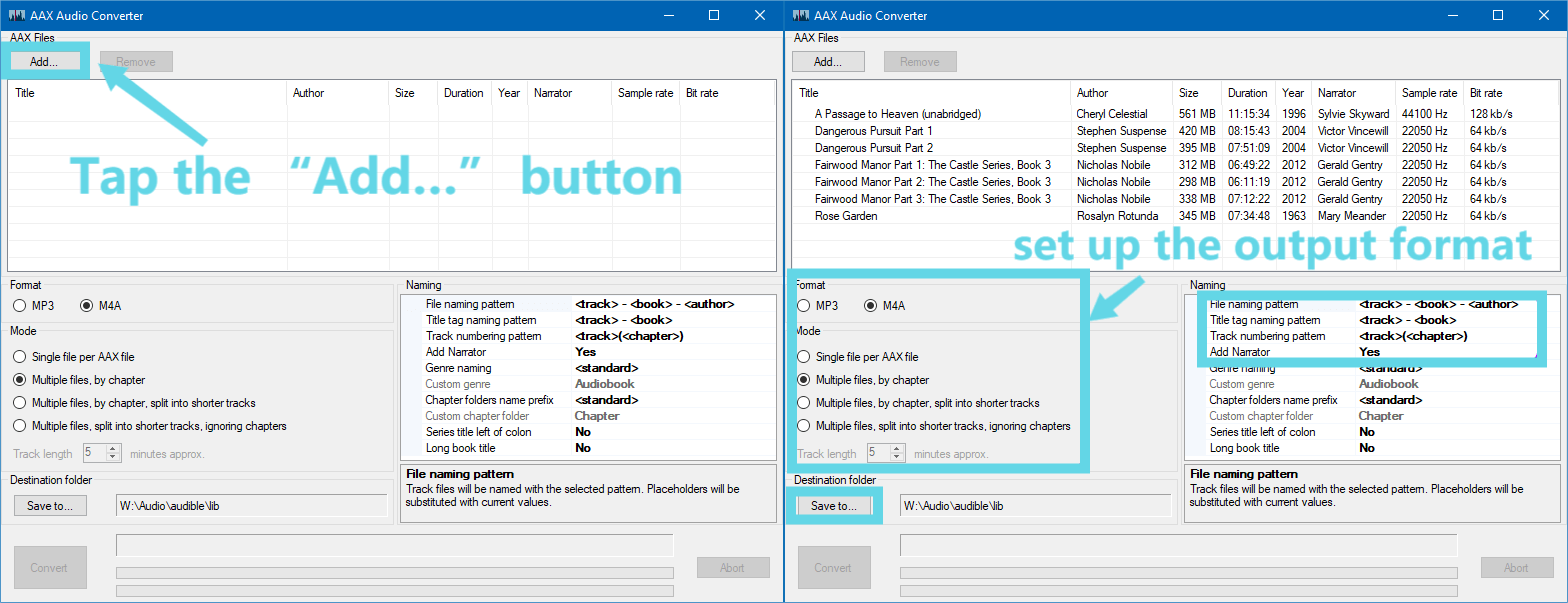Click Track length stepper in left window

coord(102,453)
